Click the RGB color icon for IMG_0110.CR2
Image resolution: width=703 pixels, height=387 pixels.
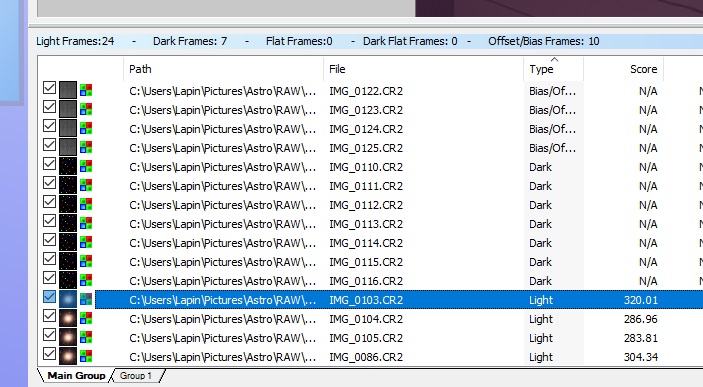click(x=86, y=166)
